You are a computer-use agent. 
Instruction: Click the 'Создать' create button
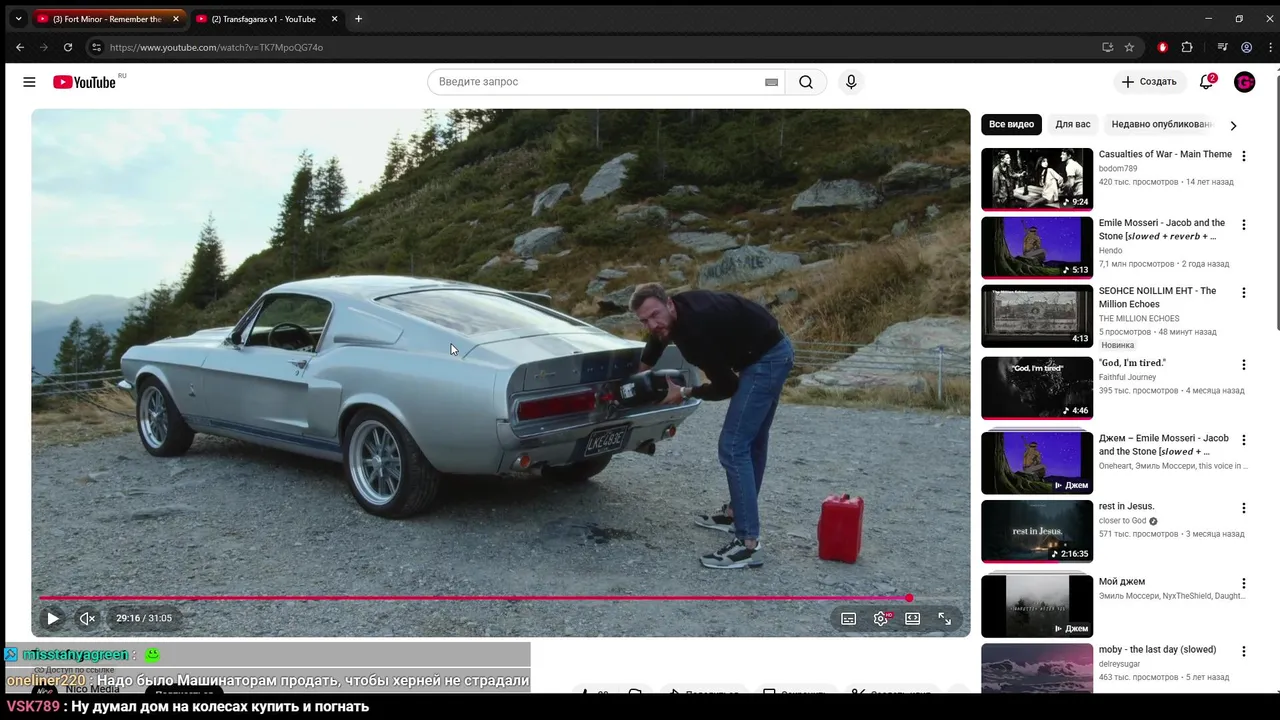(1149, 82)
